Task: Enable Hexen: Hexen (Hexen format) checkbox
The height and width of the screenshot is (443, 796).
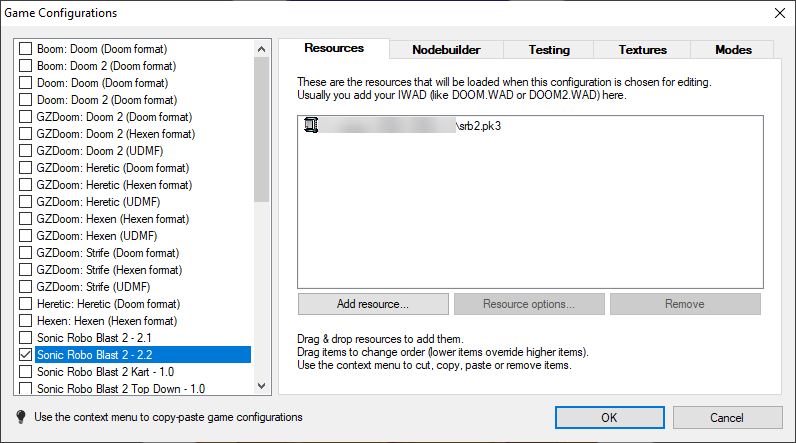Action: [25, 321]
